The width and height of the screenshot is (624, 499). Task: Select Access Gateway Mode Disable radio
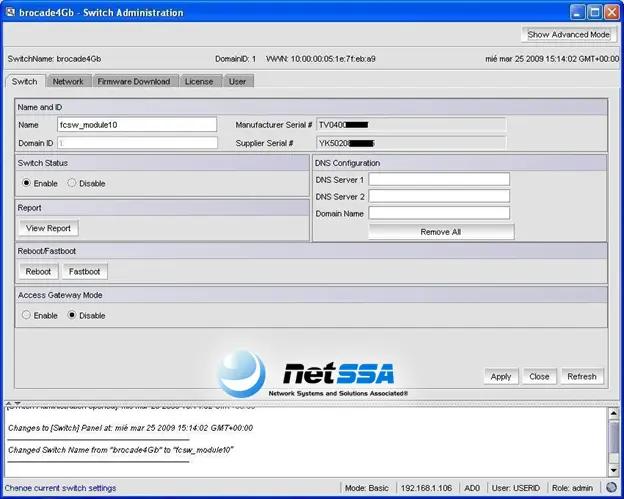tap(72, 315)
